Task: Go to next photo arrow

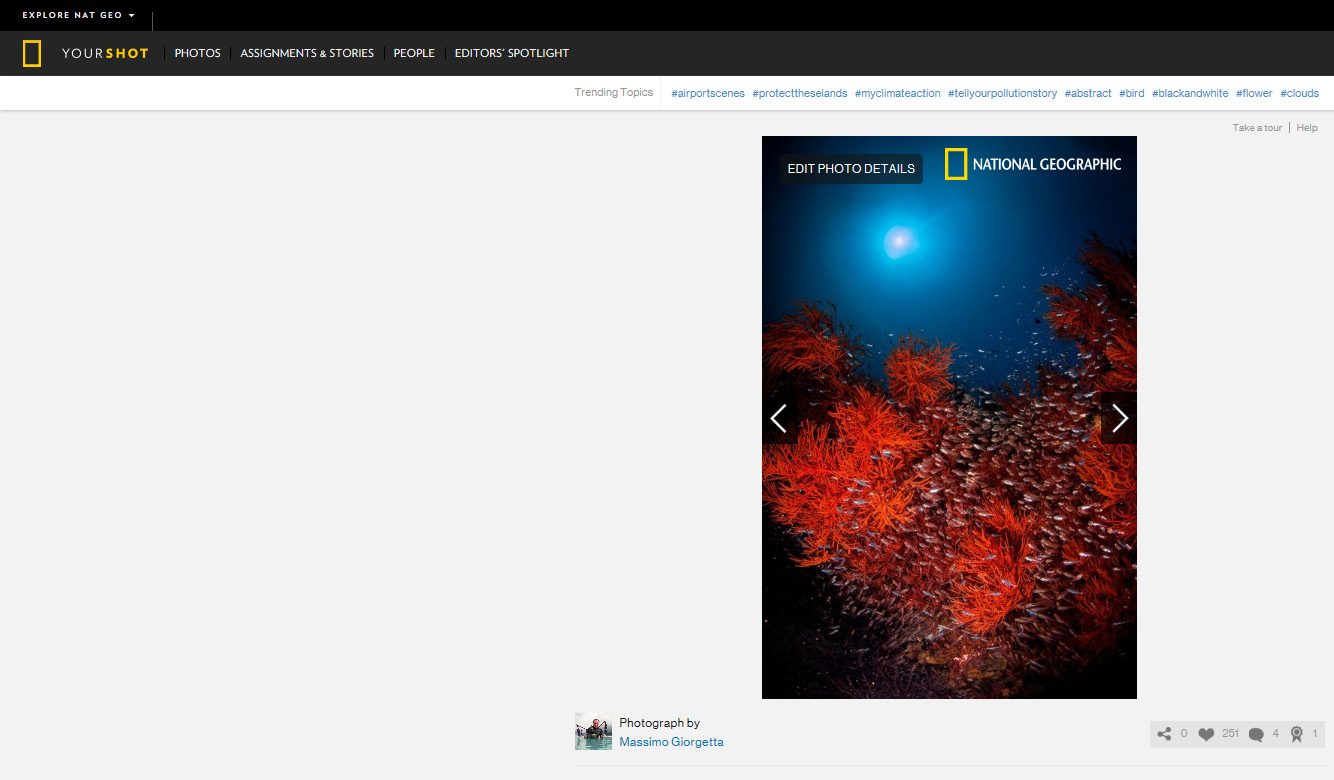Action: coord(1119,418)
